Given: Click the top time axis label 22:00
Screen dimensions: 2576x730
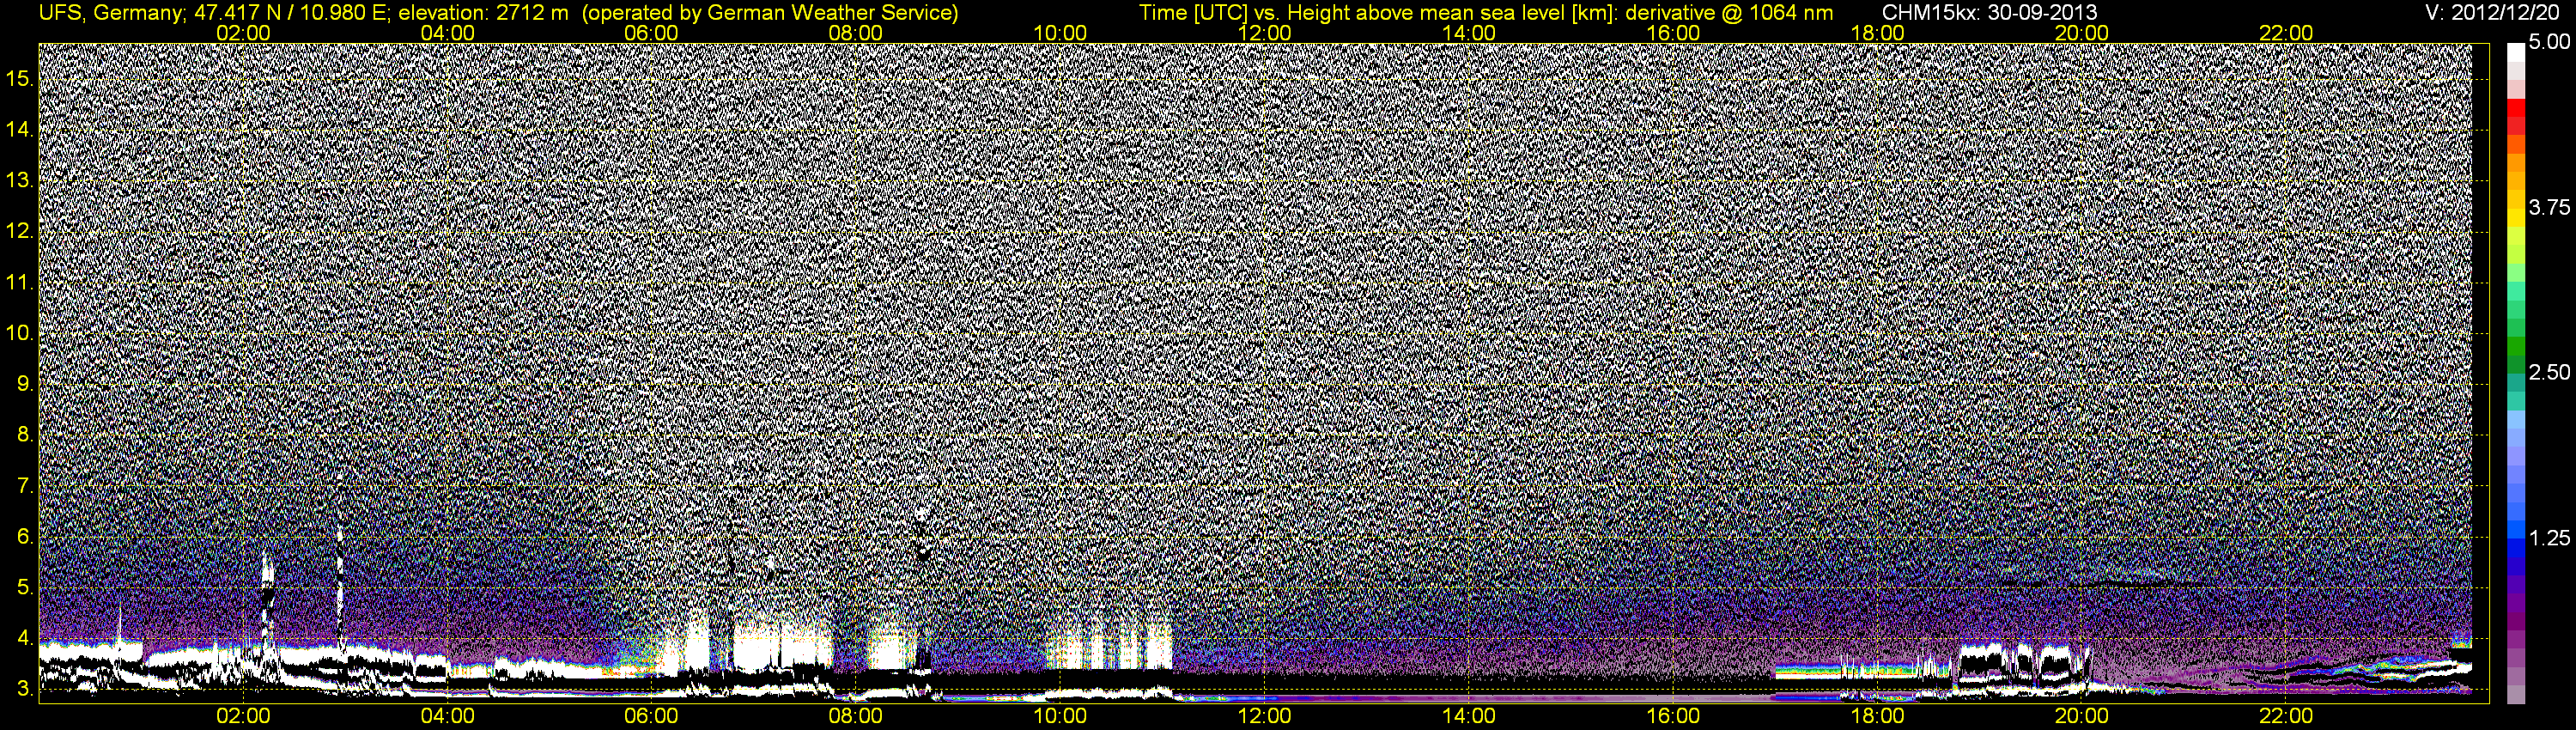Looking at the screenshot, I should point(2286,33).
